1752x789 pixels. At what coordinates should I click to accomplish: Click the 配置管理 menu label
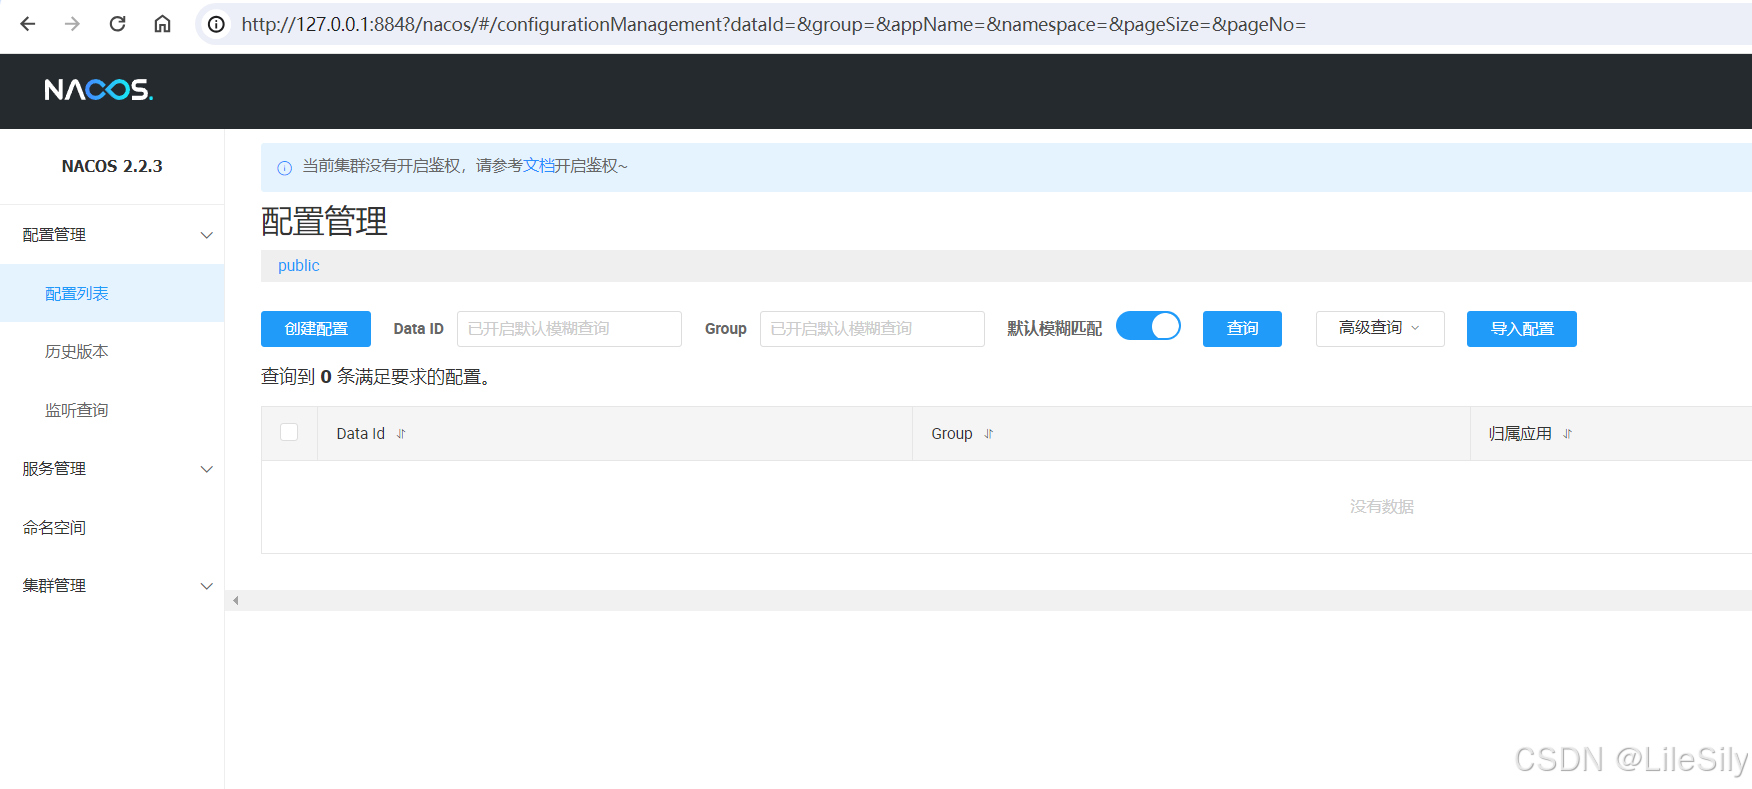(x=54, y=235)
